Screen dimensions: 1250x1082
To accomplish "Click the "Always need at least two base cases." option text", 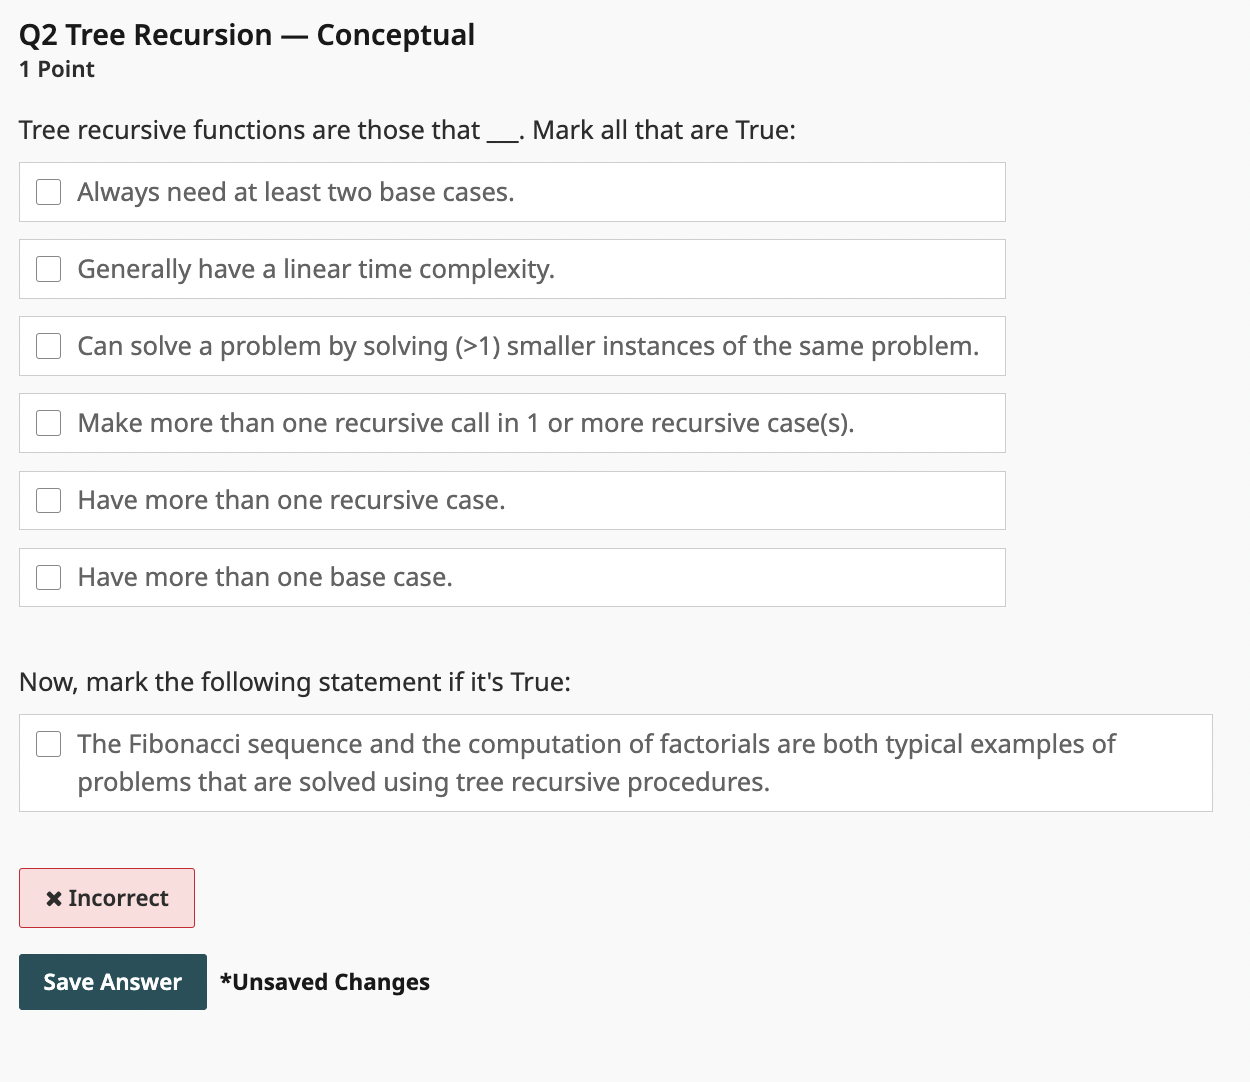I will click(296, 192).
